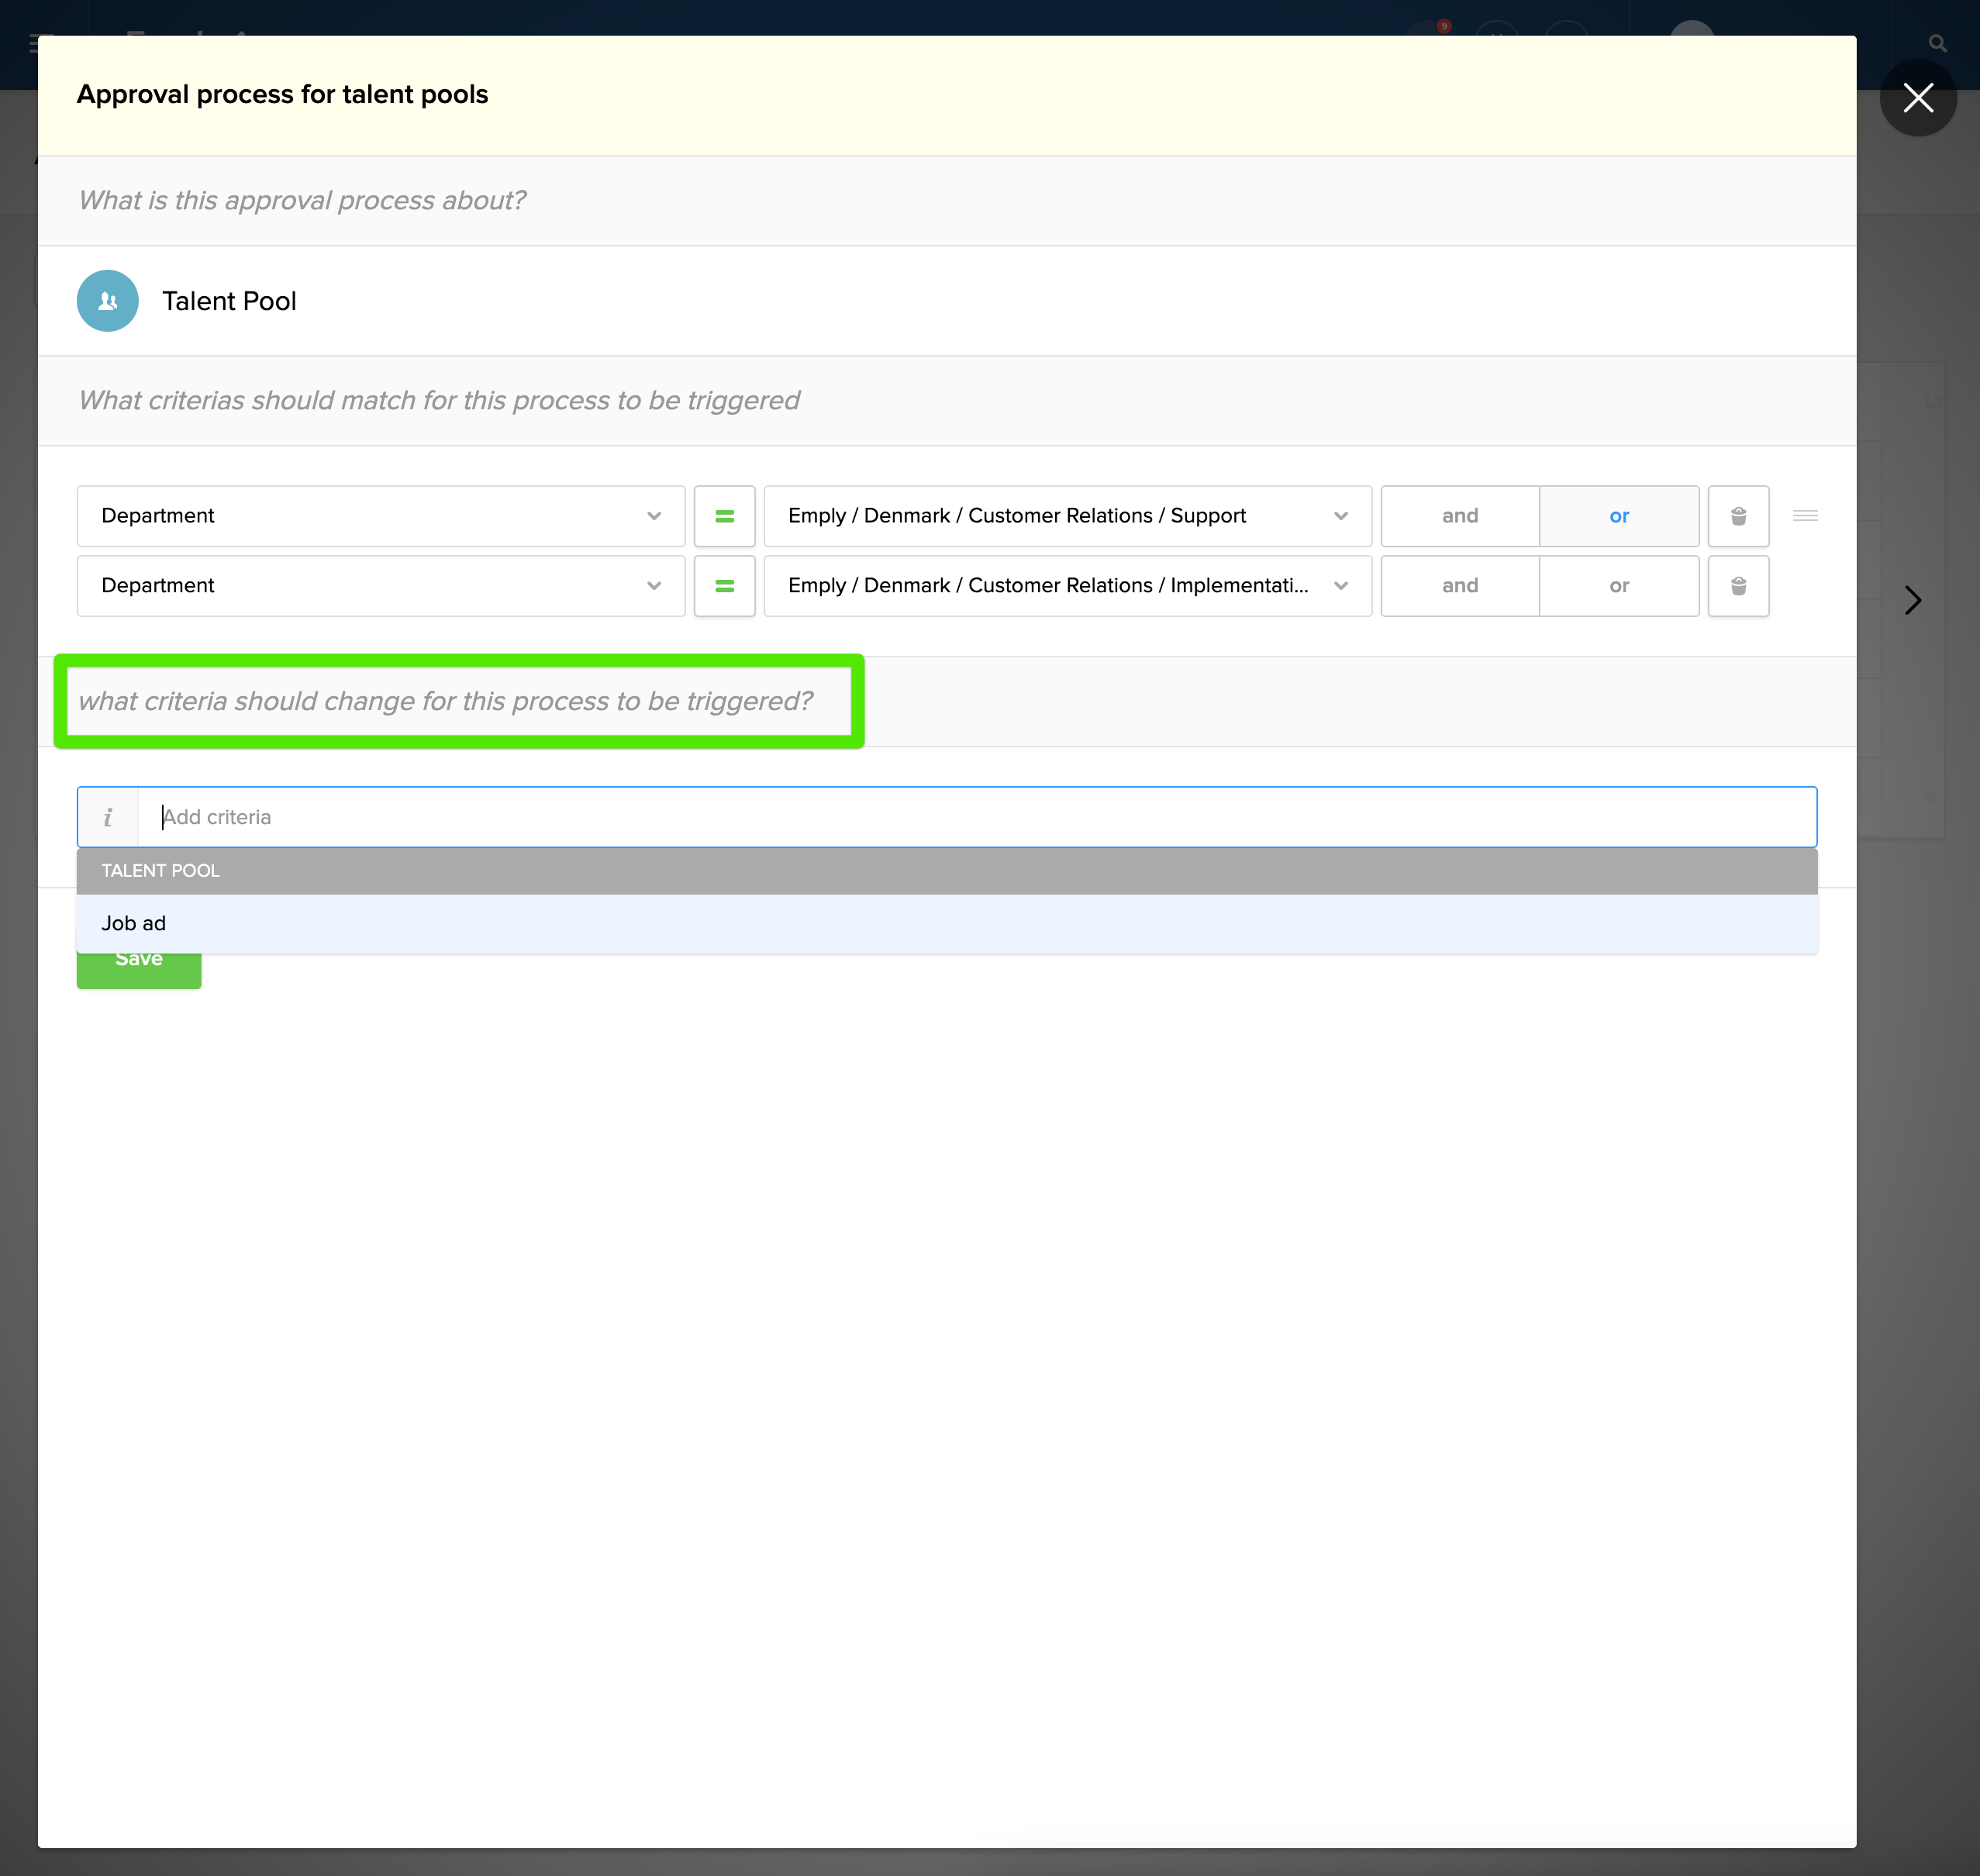Viewport: 1980px width, 1876px height.
Task: Expand the Customer Relations / Support value dropdown
Action: [1067, 516]
